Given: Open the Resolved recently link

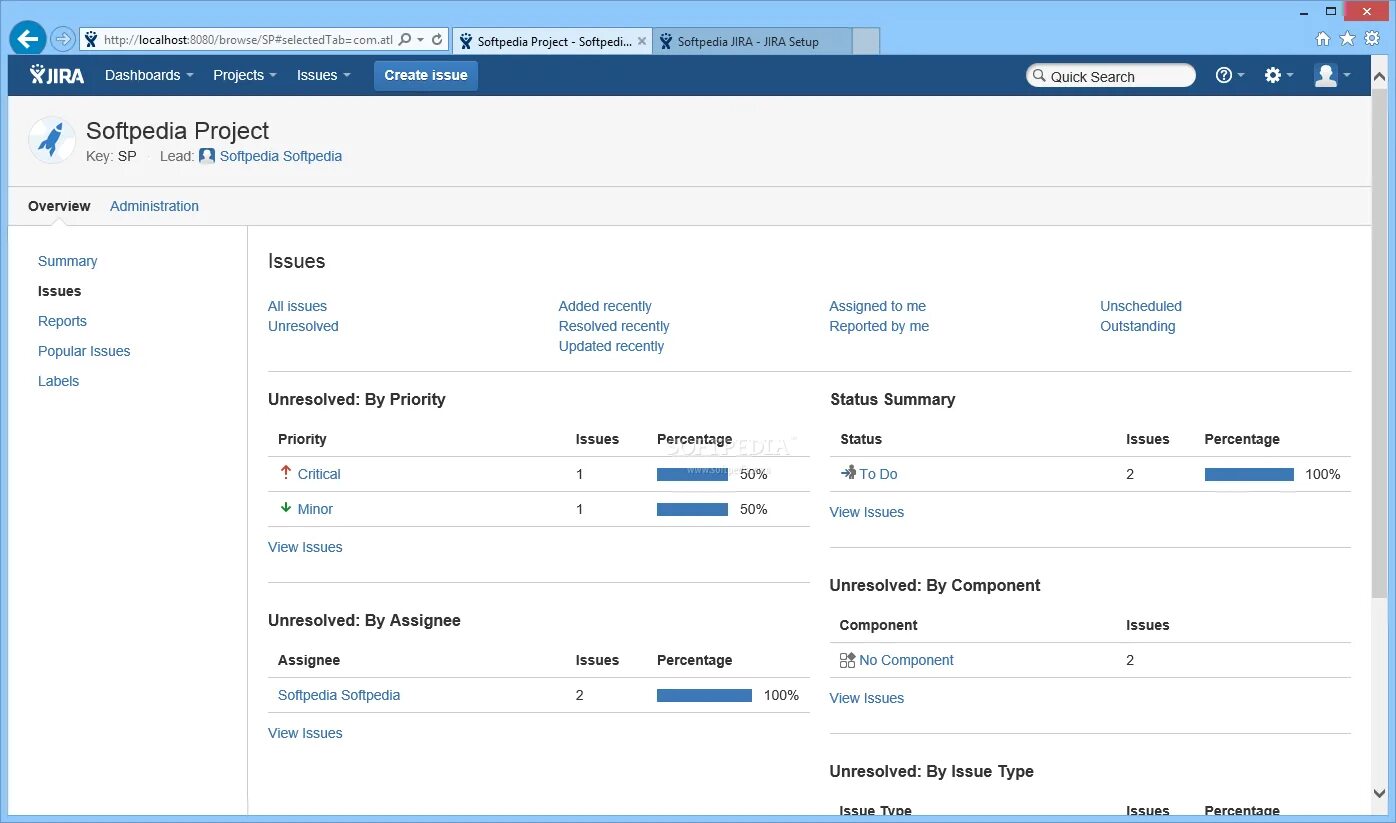Looking at the screenshot, I should [614, 326].
